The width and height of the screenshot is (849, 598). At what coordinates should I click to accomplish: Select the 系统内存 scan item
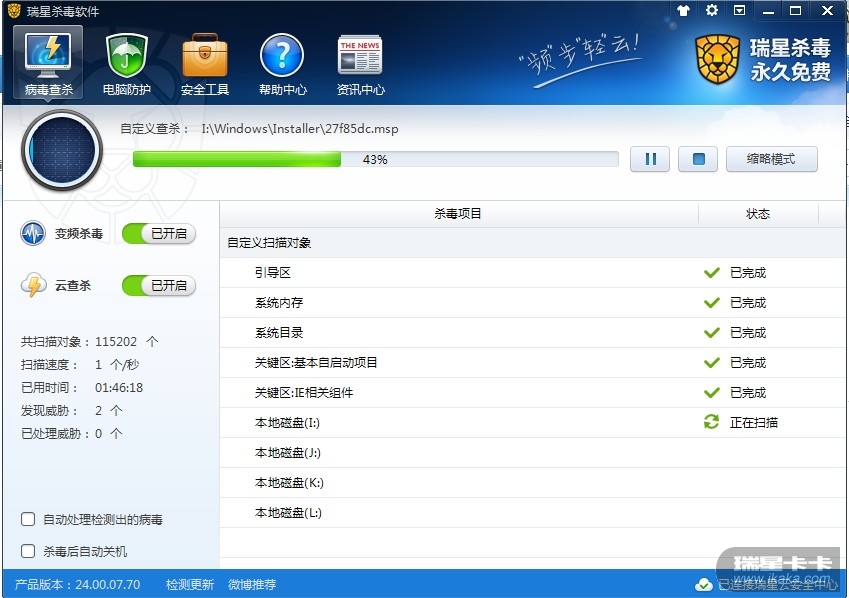click(532, 302)
